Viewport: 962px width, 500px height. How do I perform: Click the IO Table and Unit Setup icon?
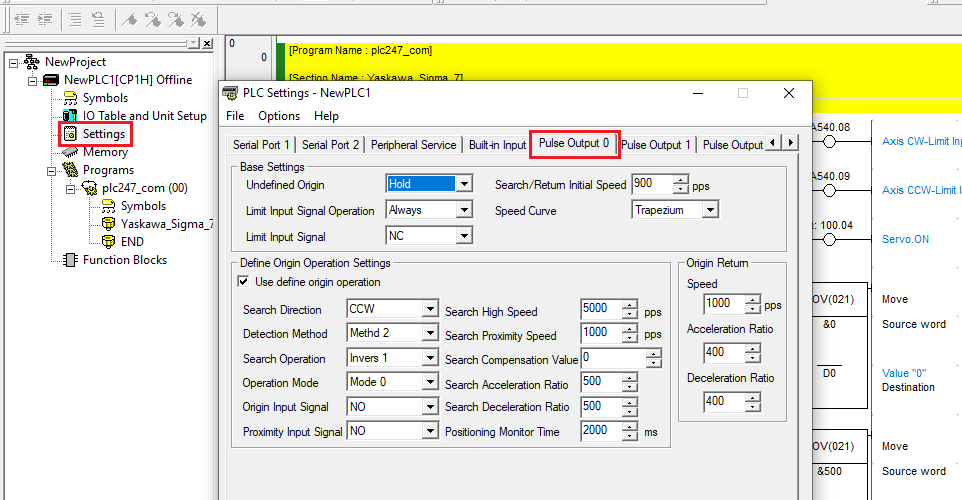pyautogui.click(x=71, y=116)
